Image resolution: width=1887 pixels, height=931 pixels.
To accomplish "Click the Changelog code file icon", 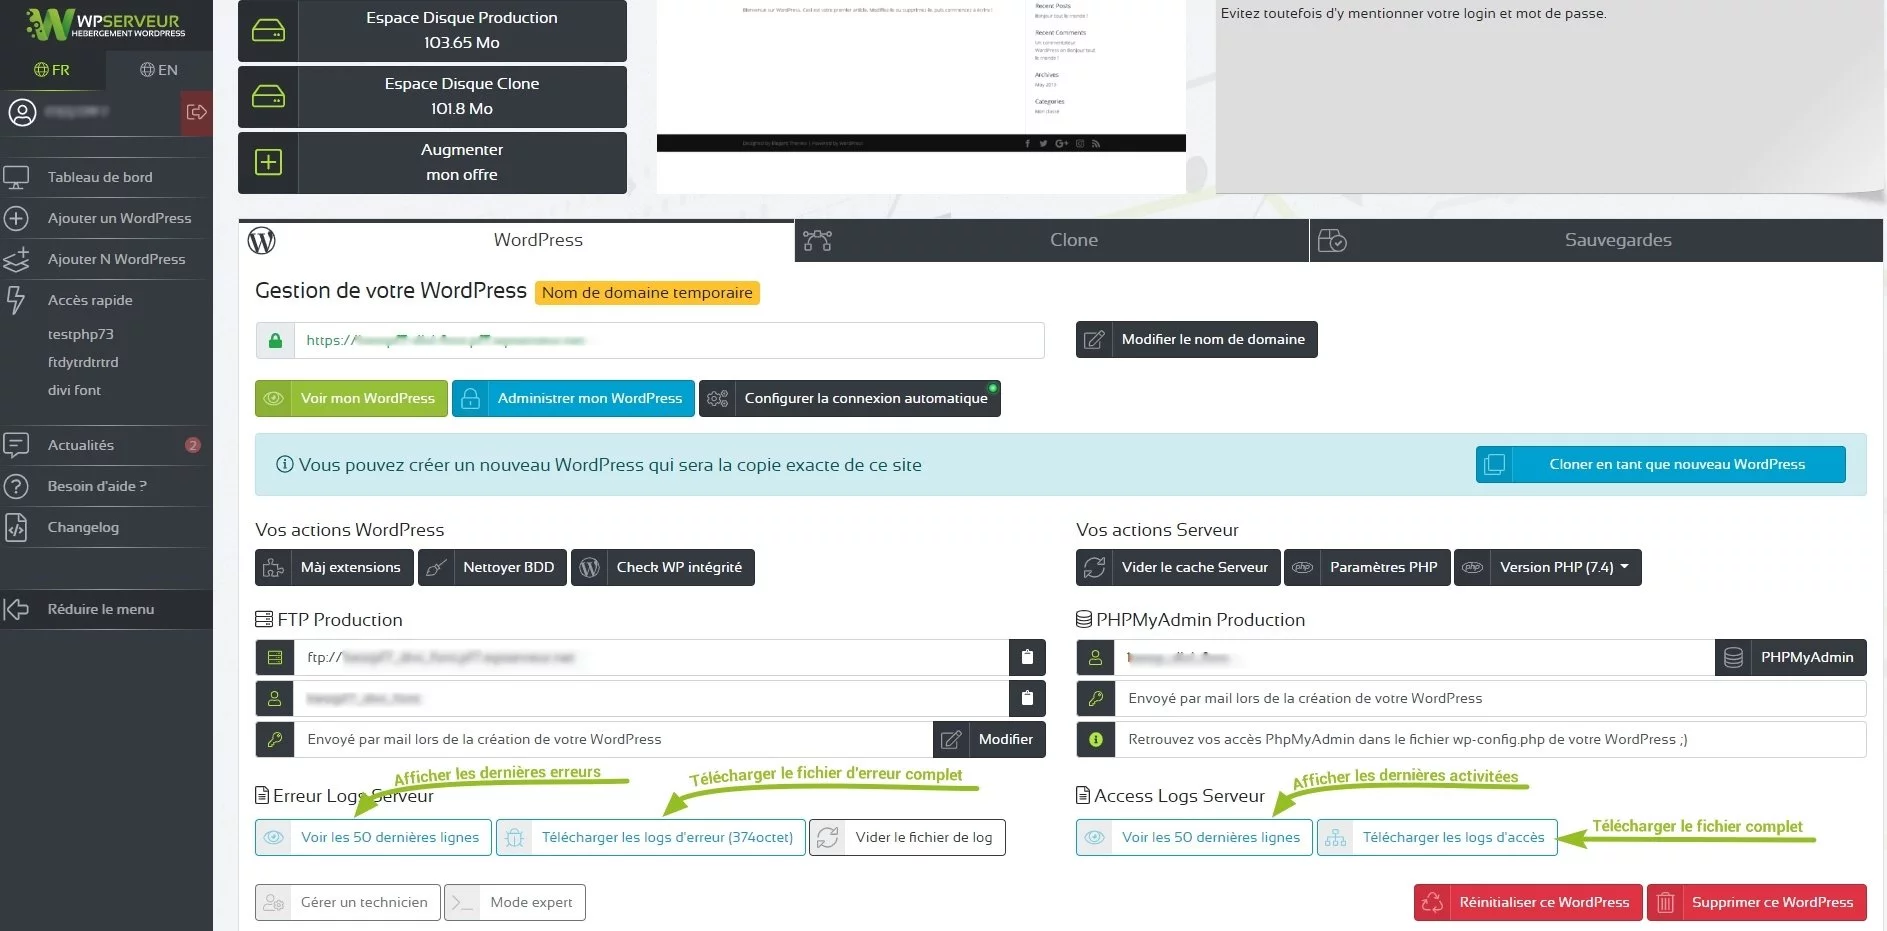I will (x=16, y=527).
